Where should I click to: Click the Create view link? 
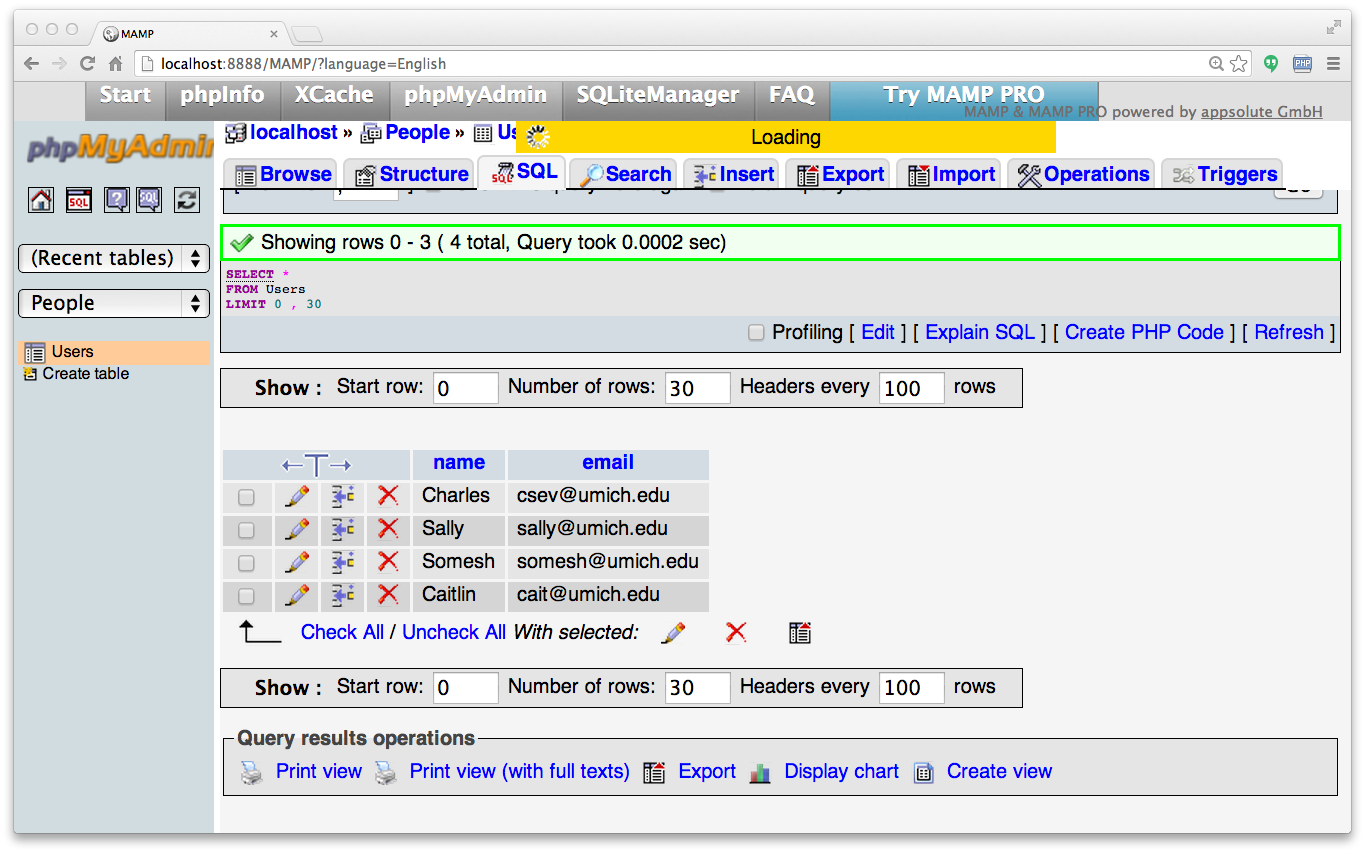999,771
